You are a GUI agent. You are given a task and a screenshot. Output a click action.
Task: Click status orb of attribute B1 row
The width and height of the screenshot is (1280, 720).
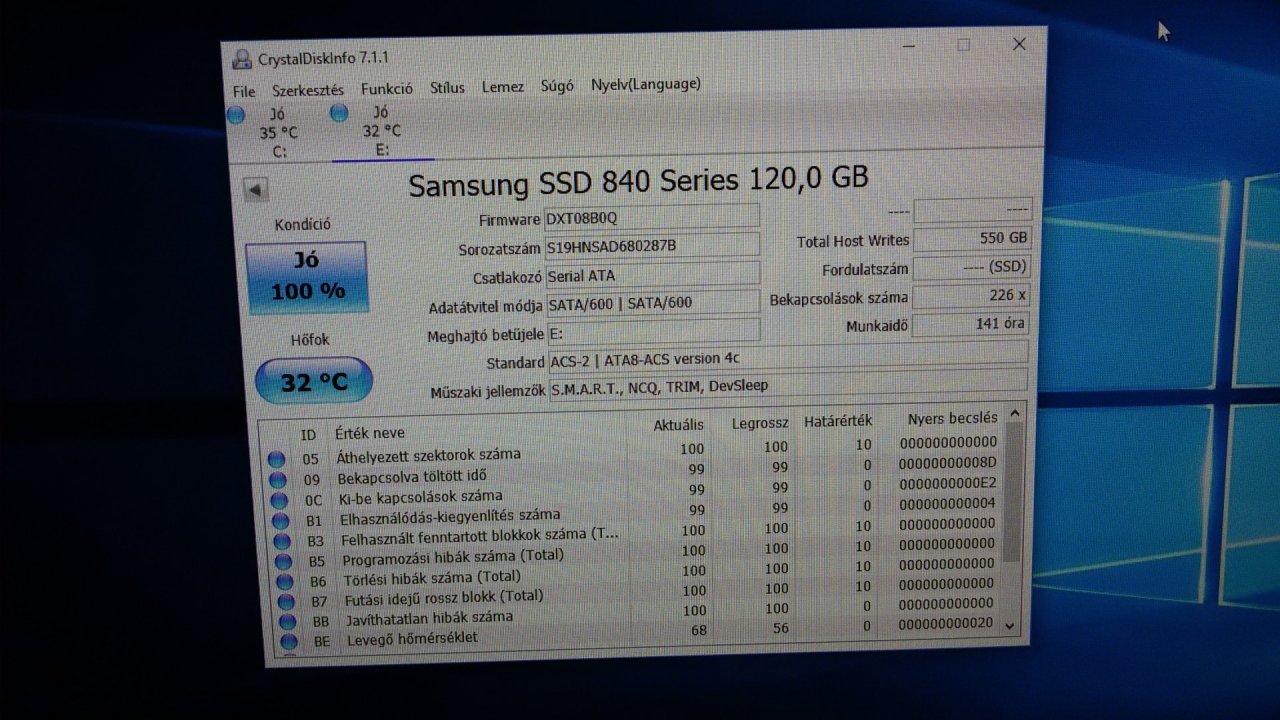(281, 521)
